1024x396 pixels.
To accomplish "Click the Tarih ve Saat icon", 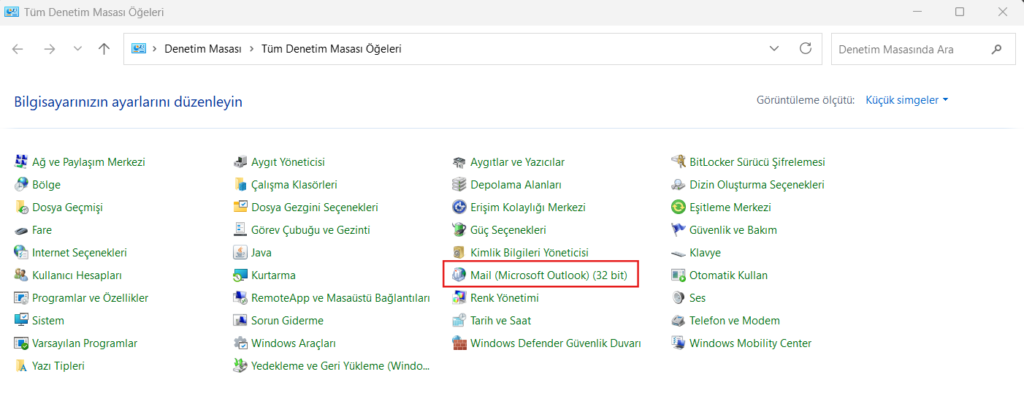I will [x=460, y=320].
